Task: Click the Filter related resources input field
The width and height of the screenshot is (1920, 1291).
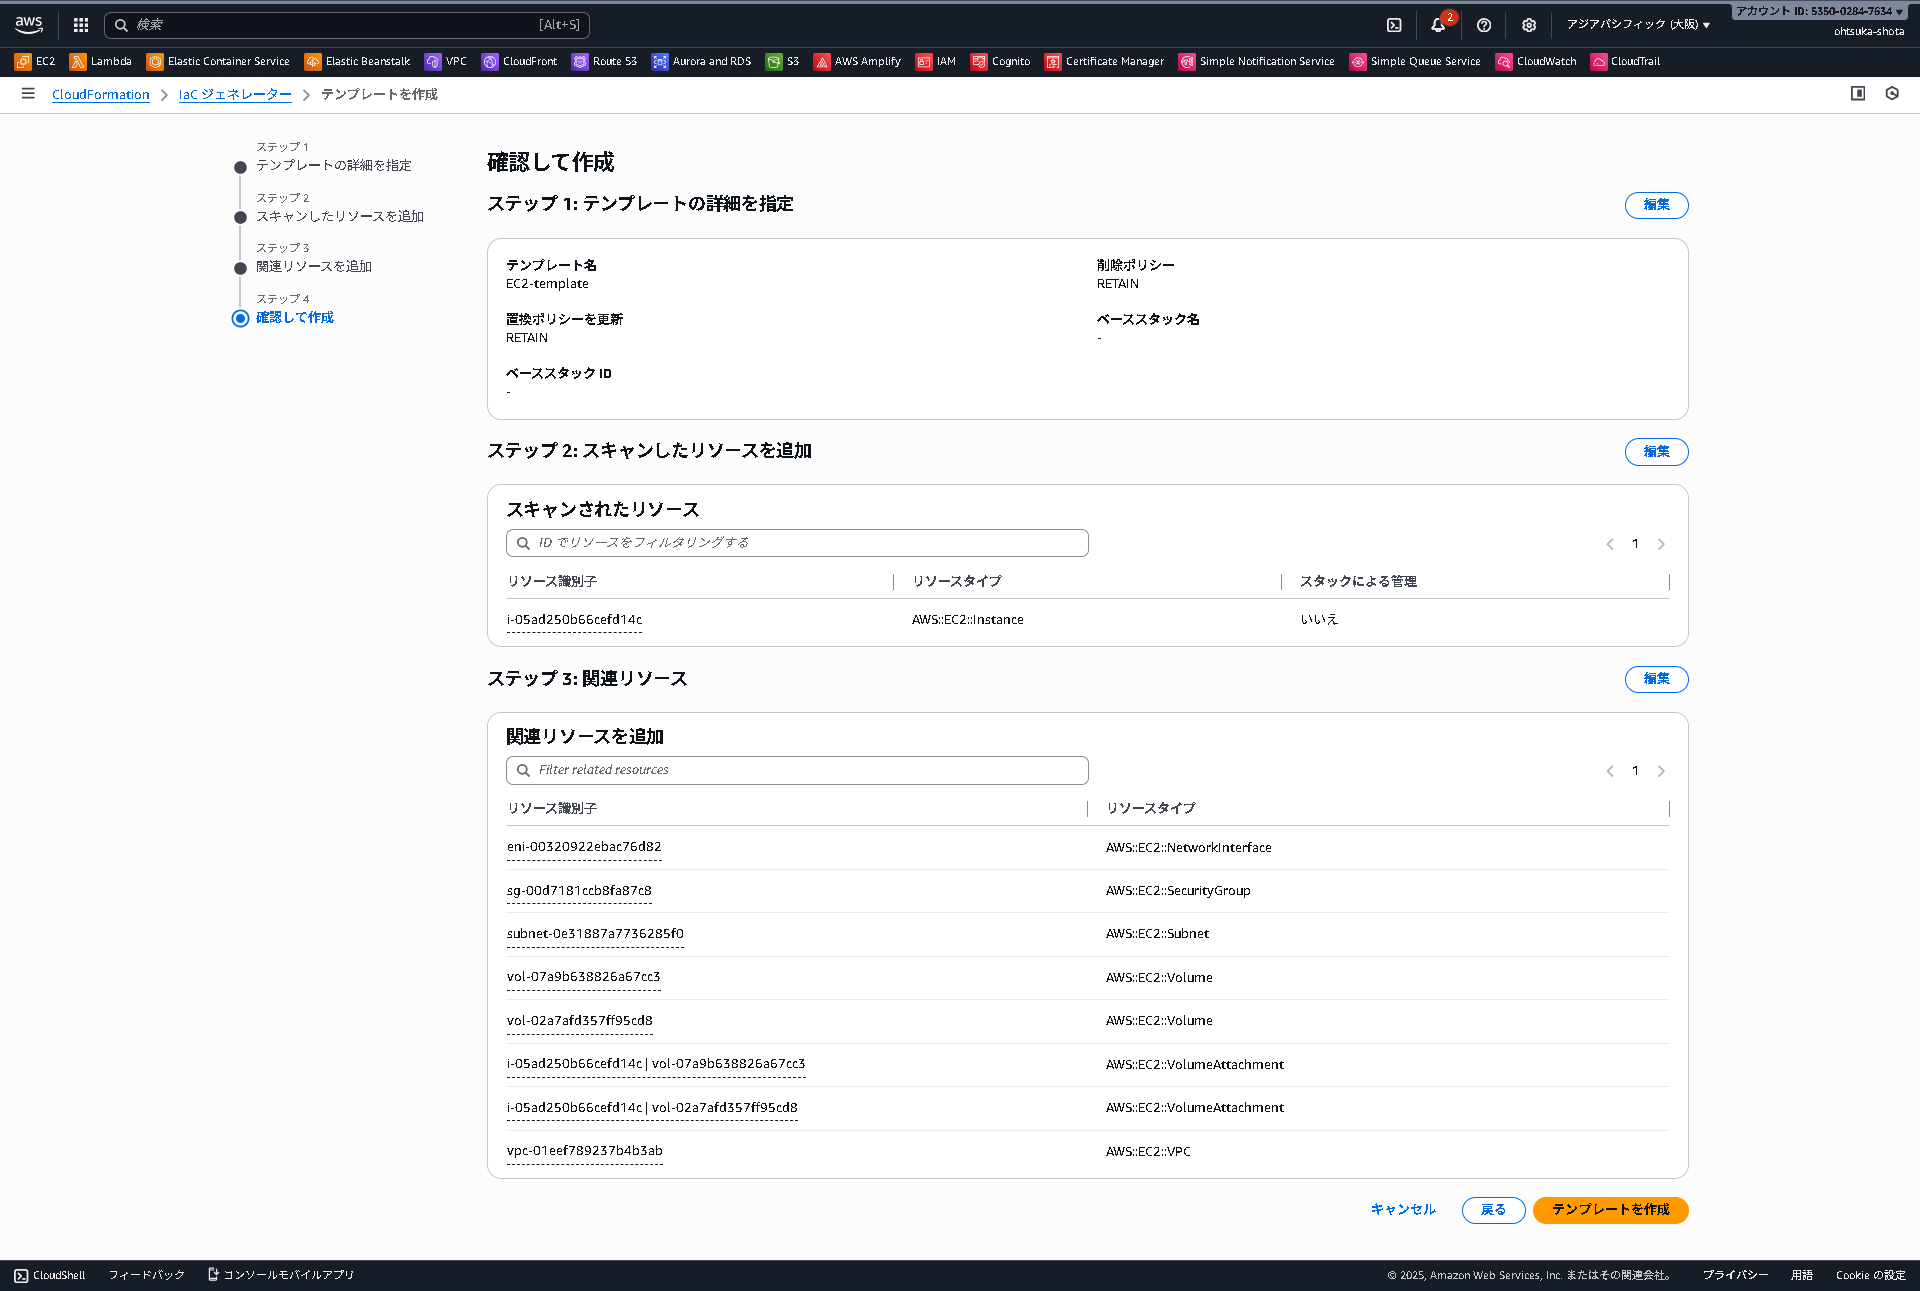Action: [x=797, y=769]
